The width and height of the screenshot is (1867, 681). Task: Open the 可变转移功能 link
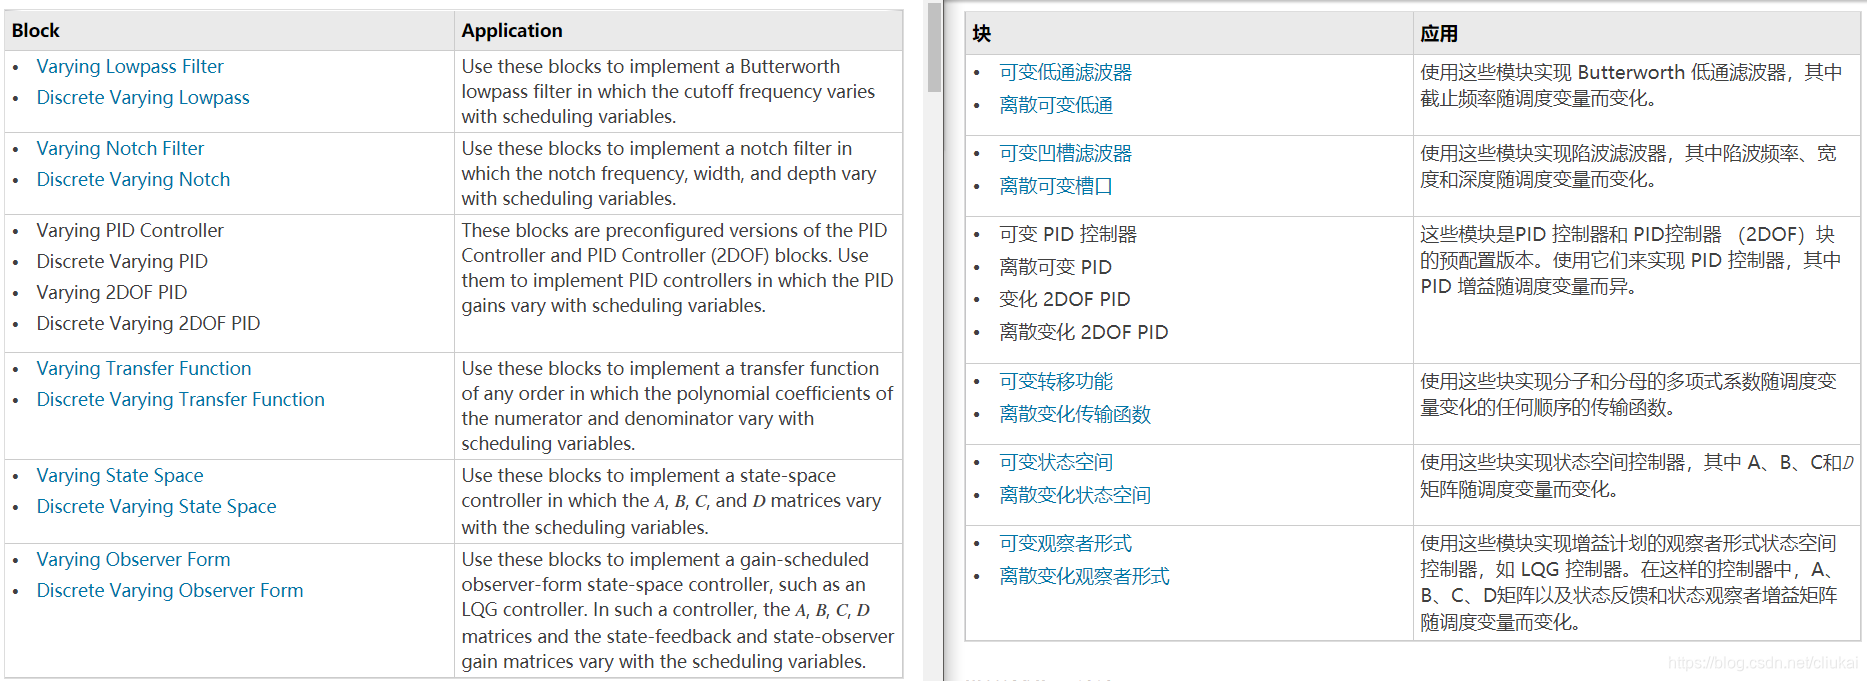point(1056,382)
